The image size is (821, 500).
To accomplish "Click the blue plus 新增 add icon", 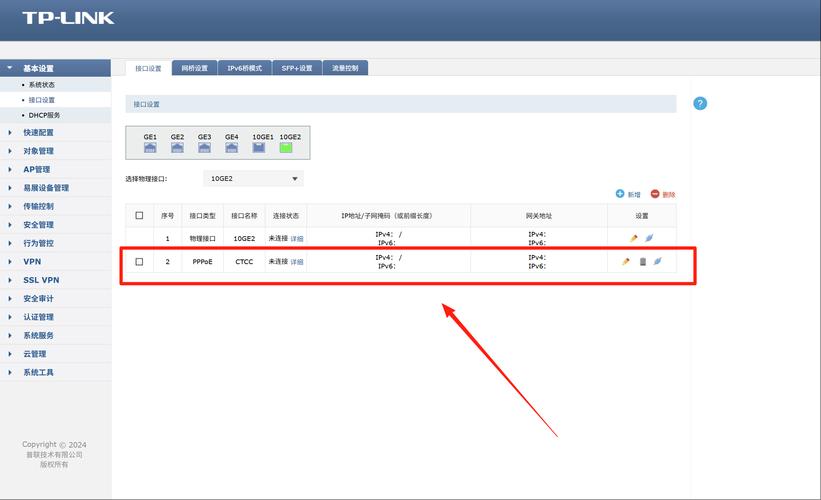I will [x=620, y=194].
